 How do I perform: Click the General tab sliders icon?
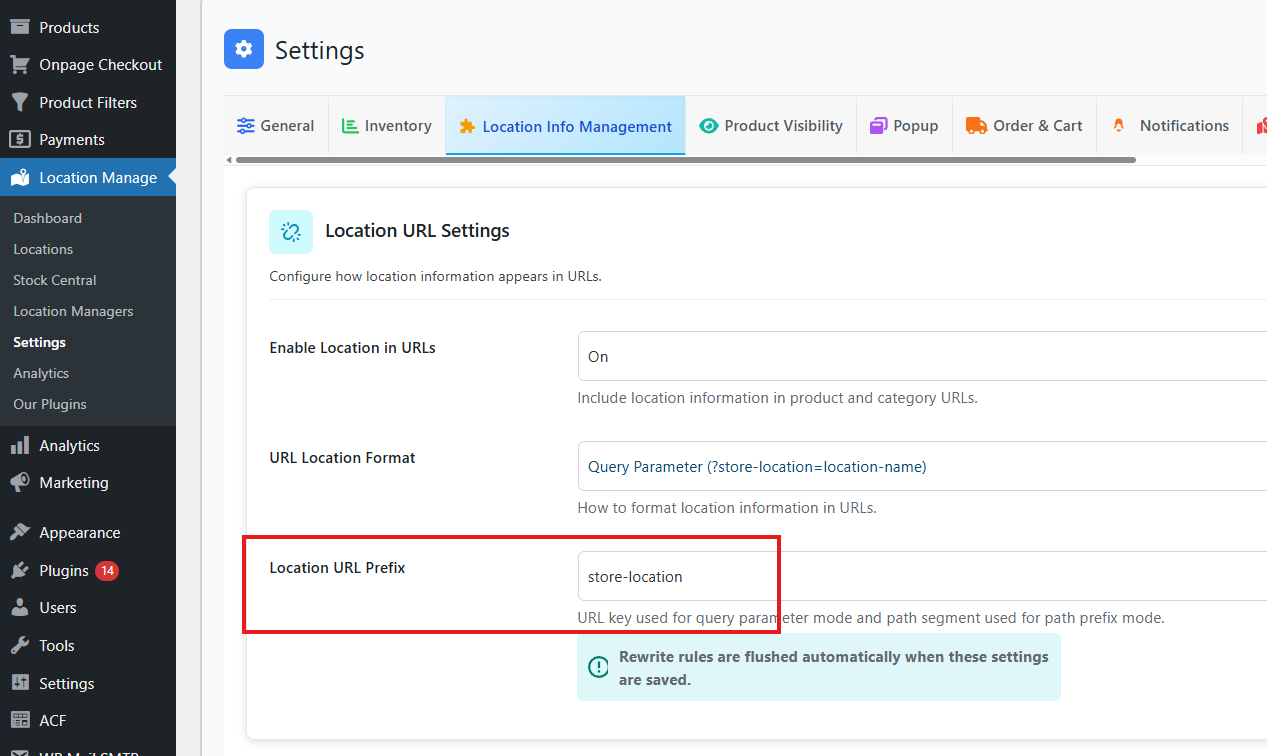click(x=245, y=126)
